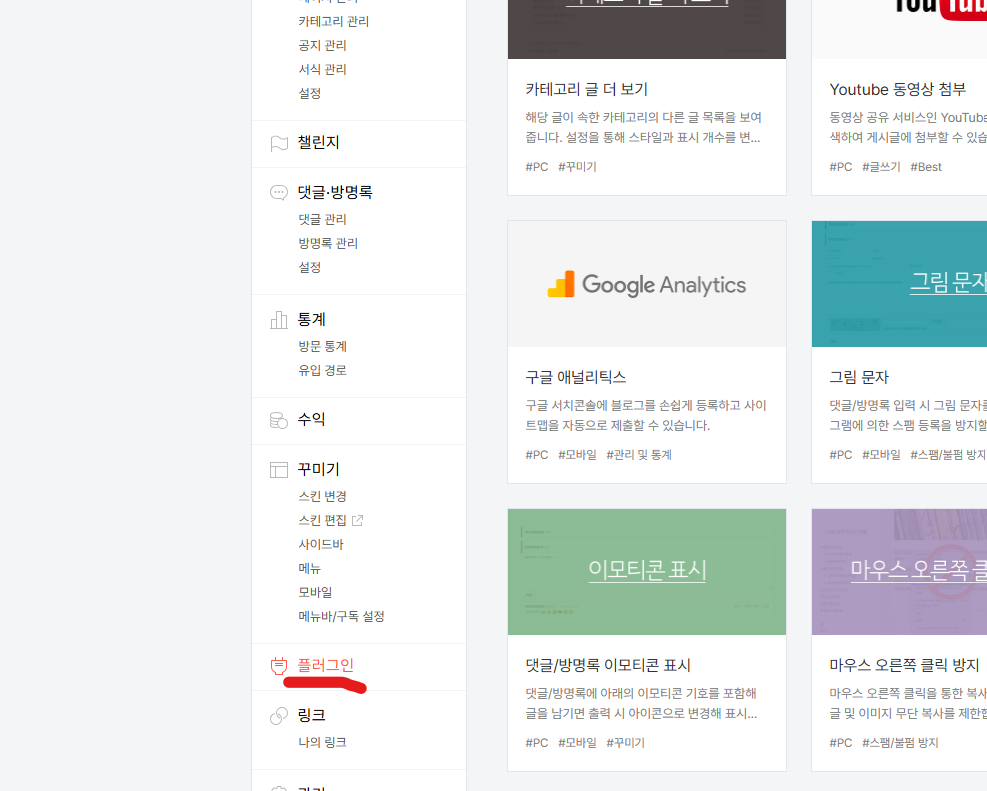Click the coins icon next to 수익
987x791 pixels.
(279, 420)
